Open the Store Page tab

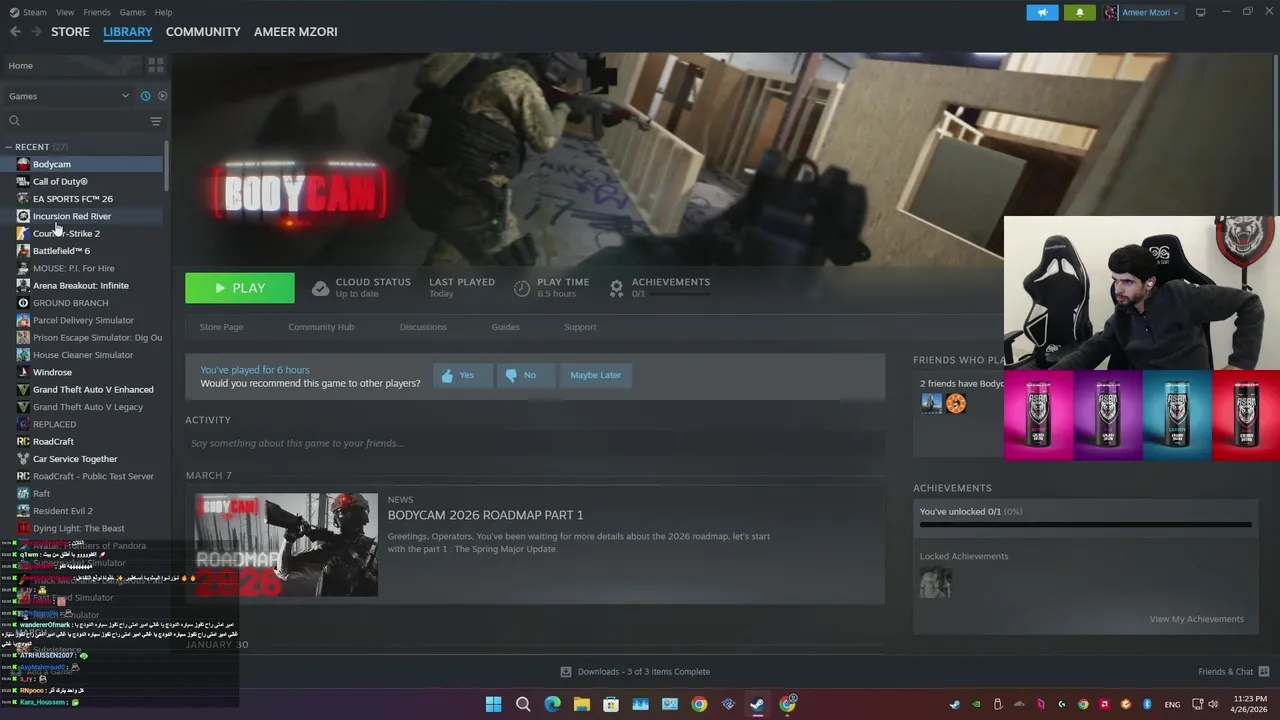click(221, 327)
